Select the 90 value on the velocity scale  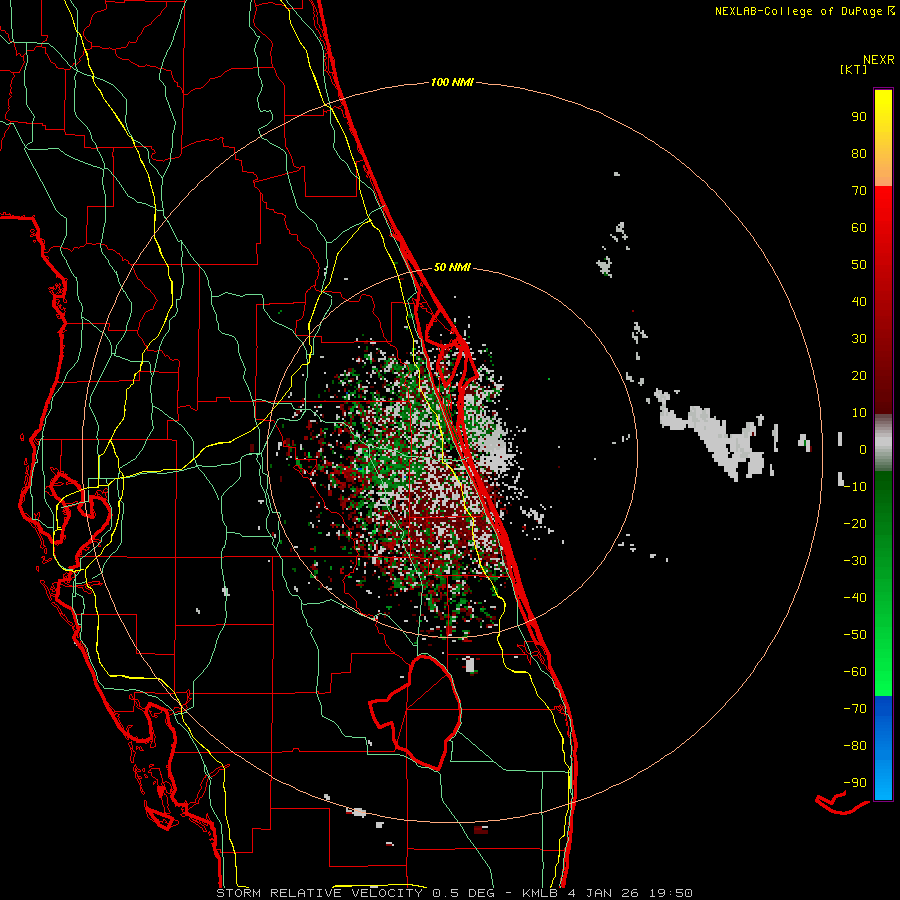tap(859, 117)
